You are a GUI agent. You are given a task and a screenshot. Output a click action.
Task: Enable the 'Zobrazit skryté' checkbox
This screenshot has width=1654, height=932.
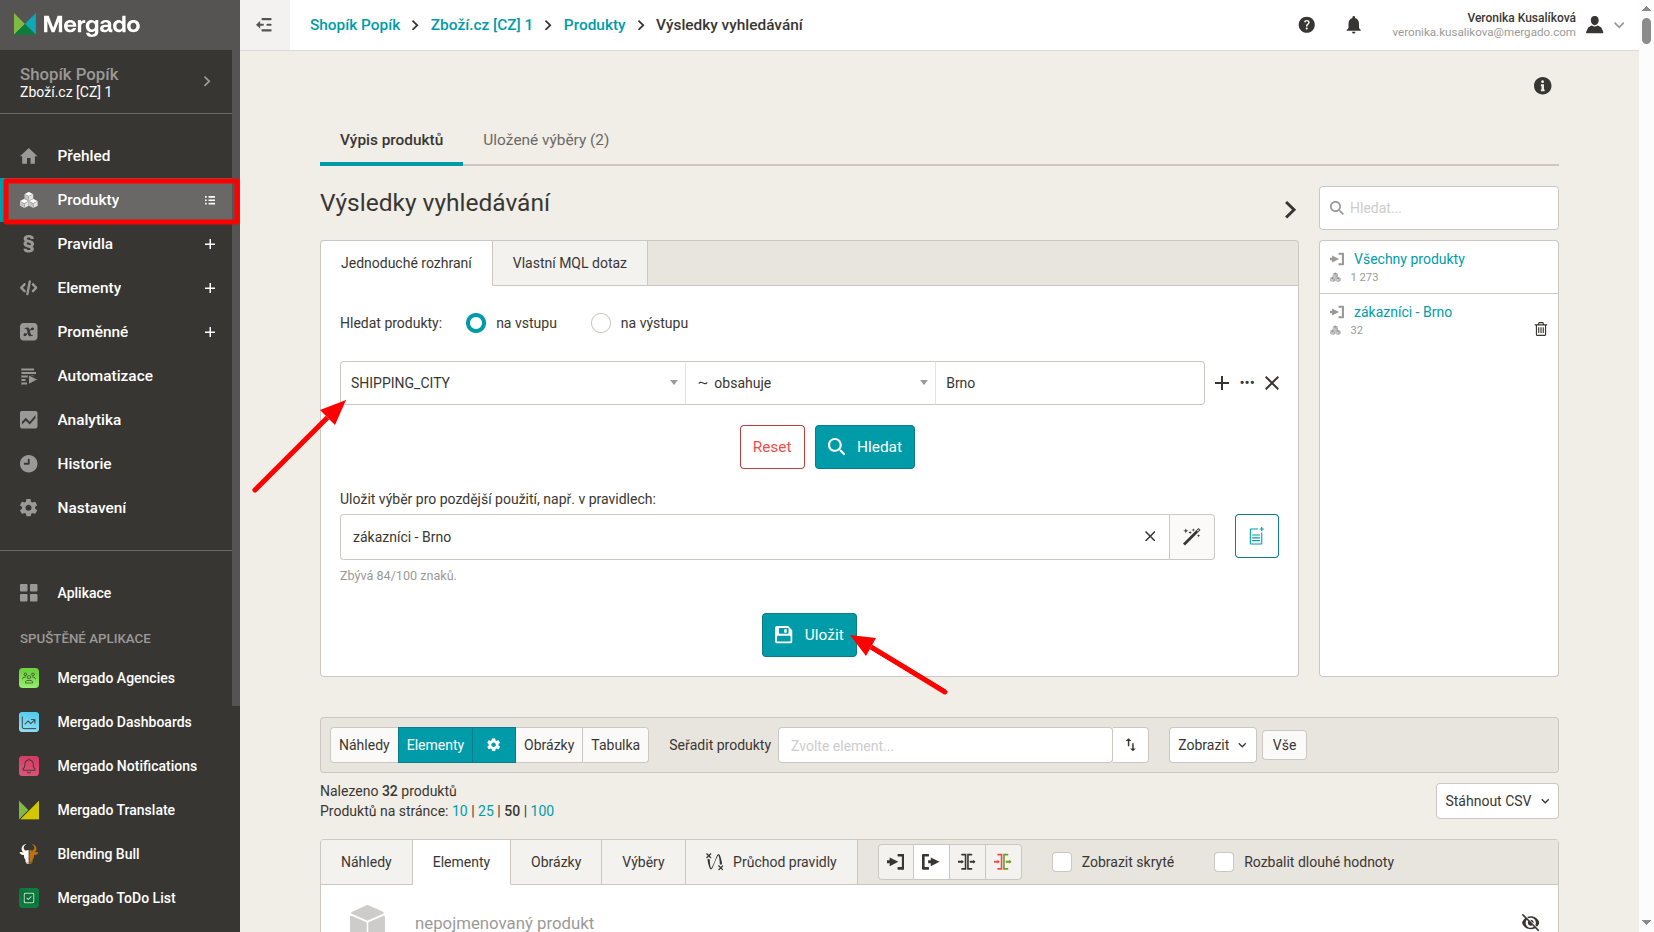pos(1062,862)
